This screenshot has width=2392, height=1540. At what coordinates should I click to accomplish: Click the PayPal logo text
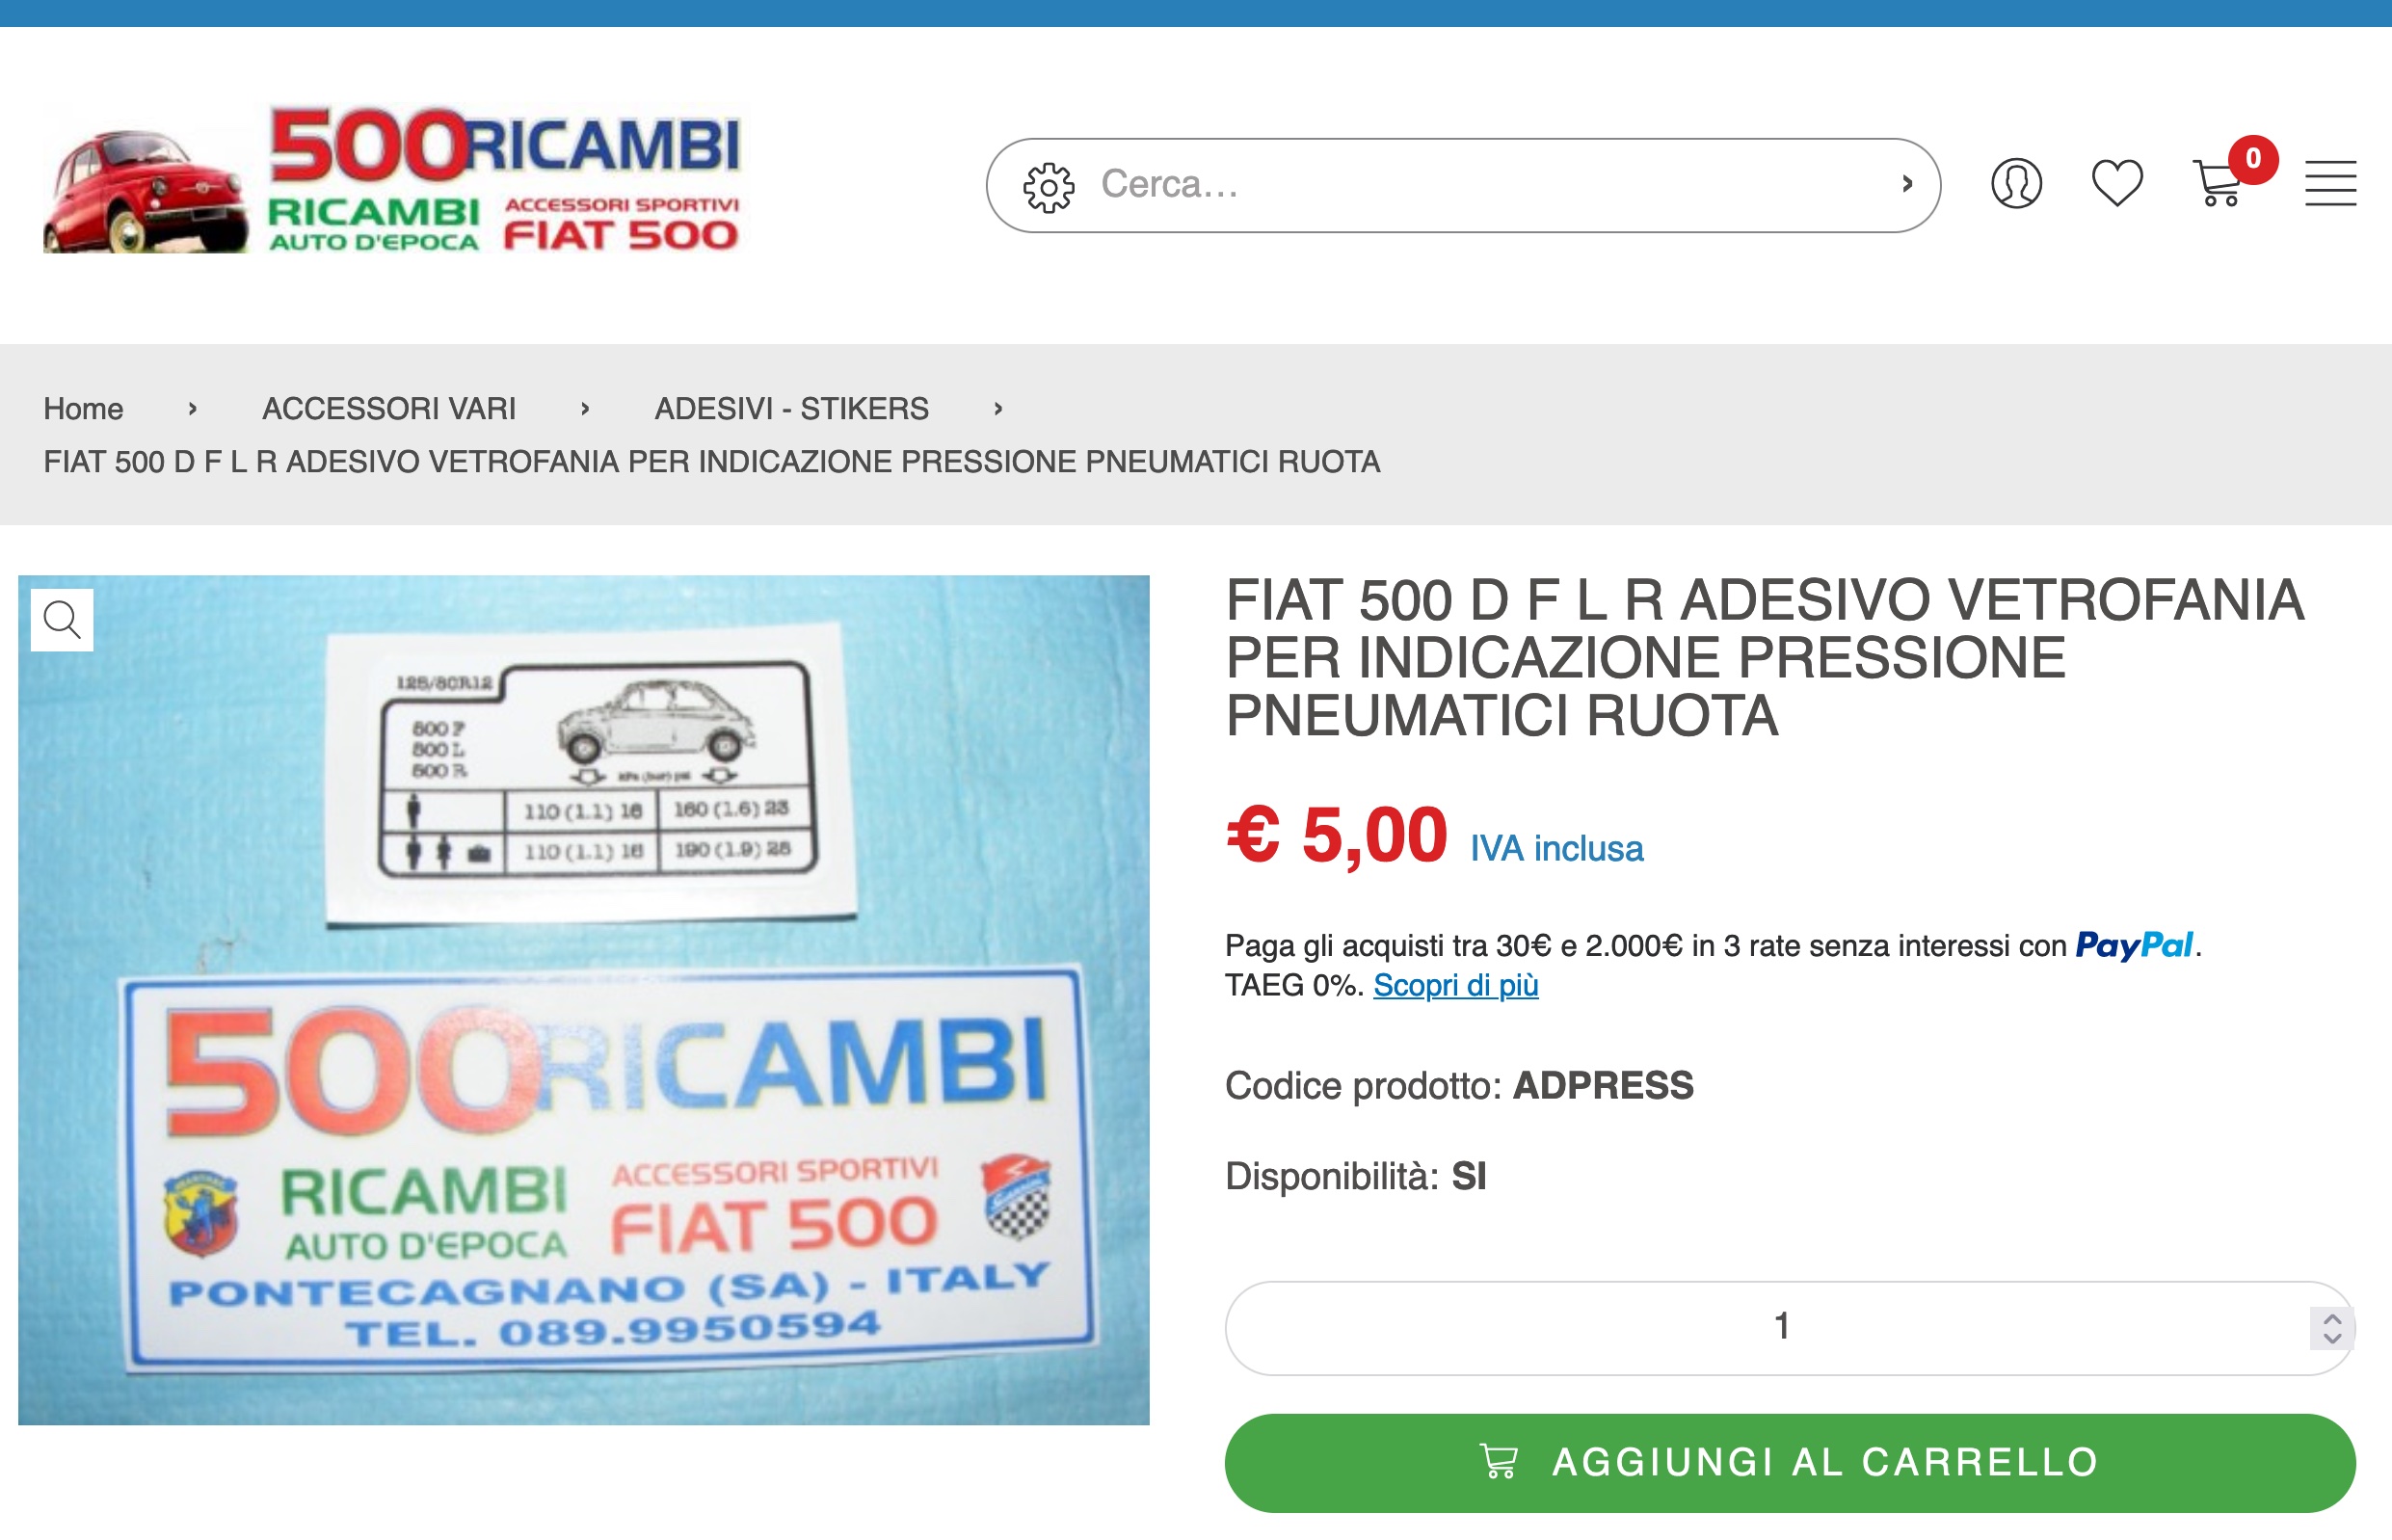coord(2134,945)
